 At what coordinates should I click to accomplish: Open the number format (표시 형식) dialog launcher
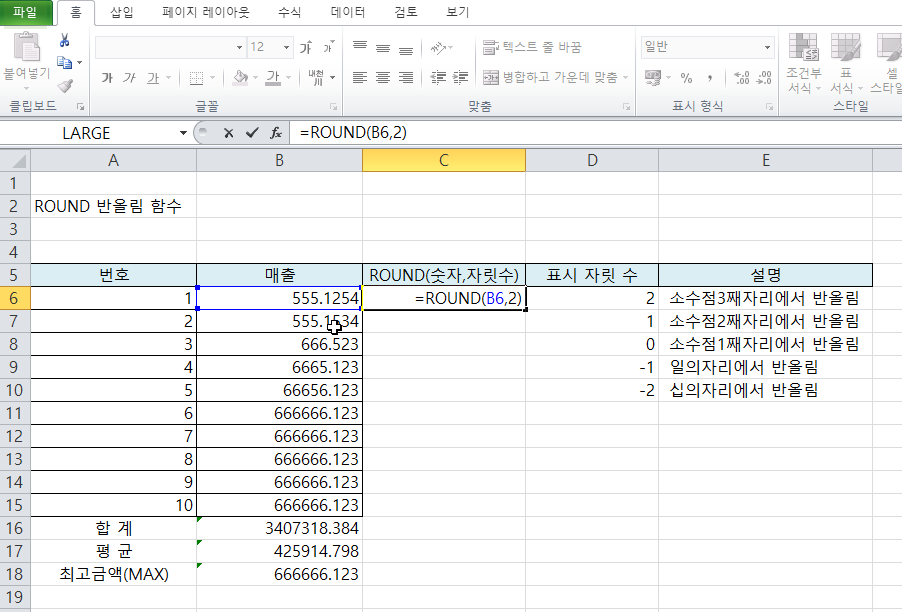click(x=769, y=107)
